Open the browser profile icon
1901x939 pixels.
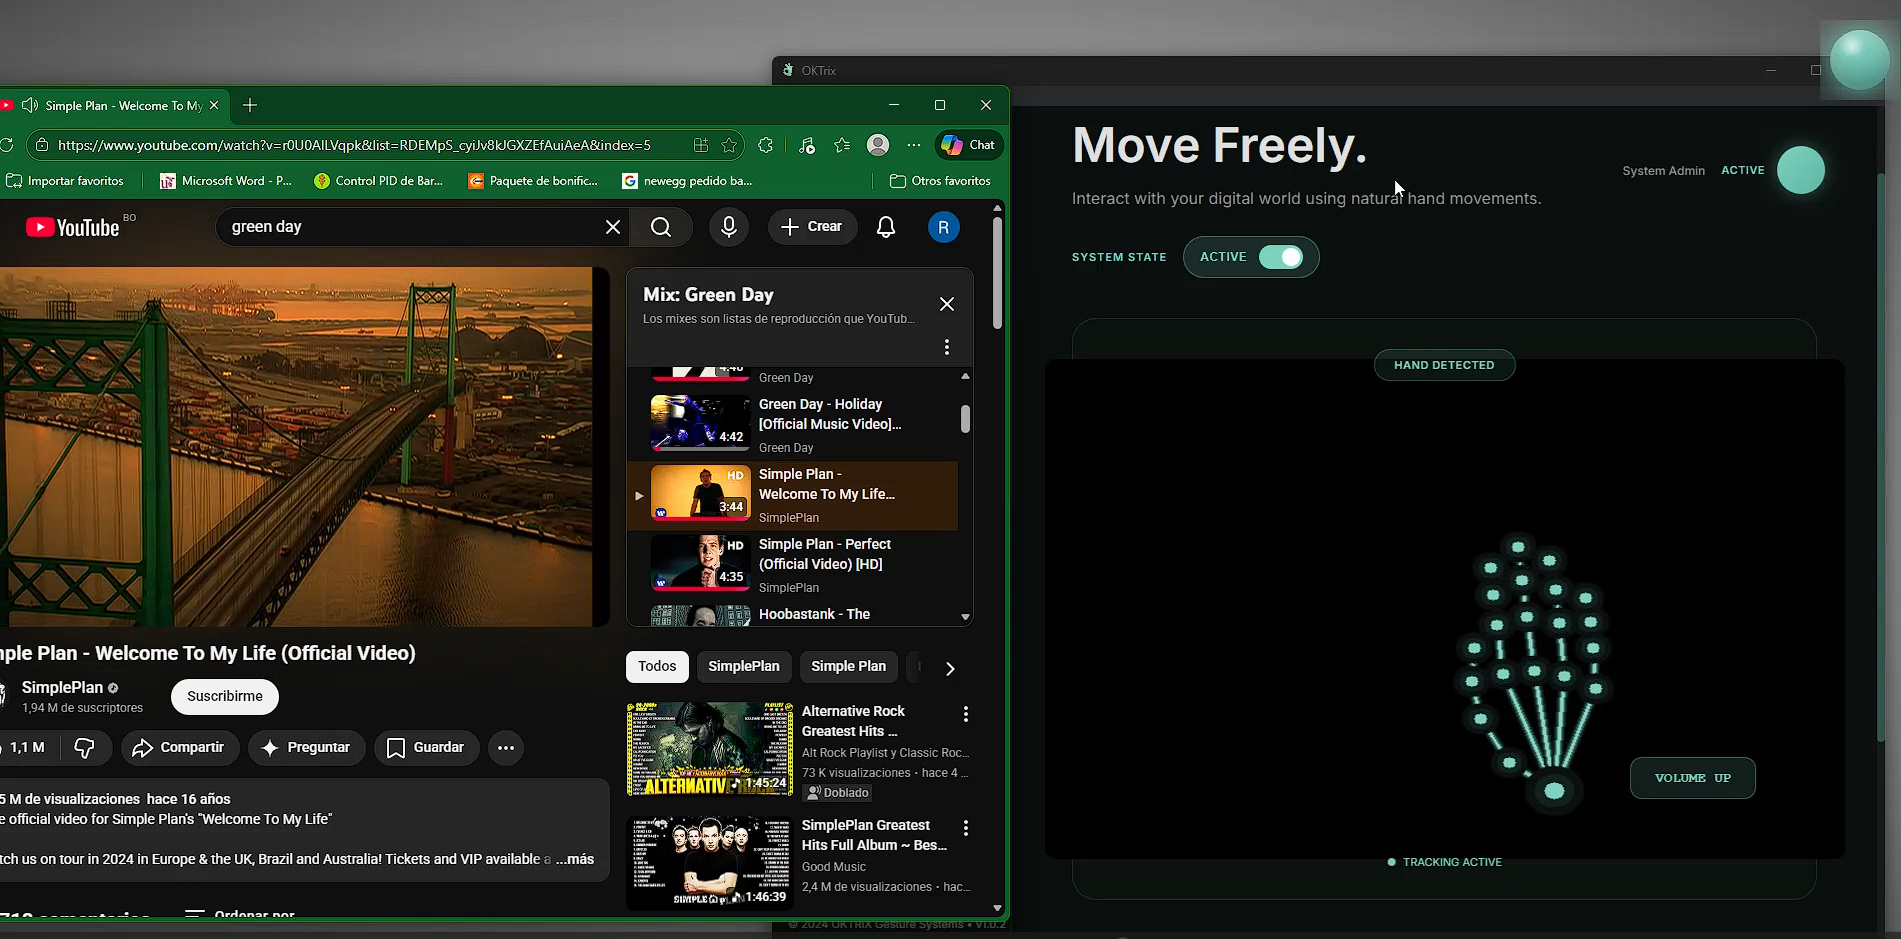[x=878, y=145]
